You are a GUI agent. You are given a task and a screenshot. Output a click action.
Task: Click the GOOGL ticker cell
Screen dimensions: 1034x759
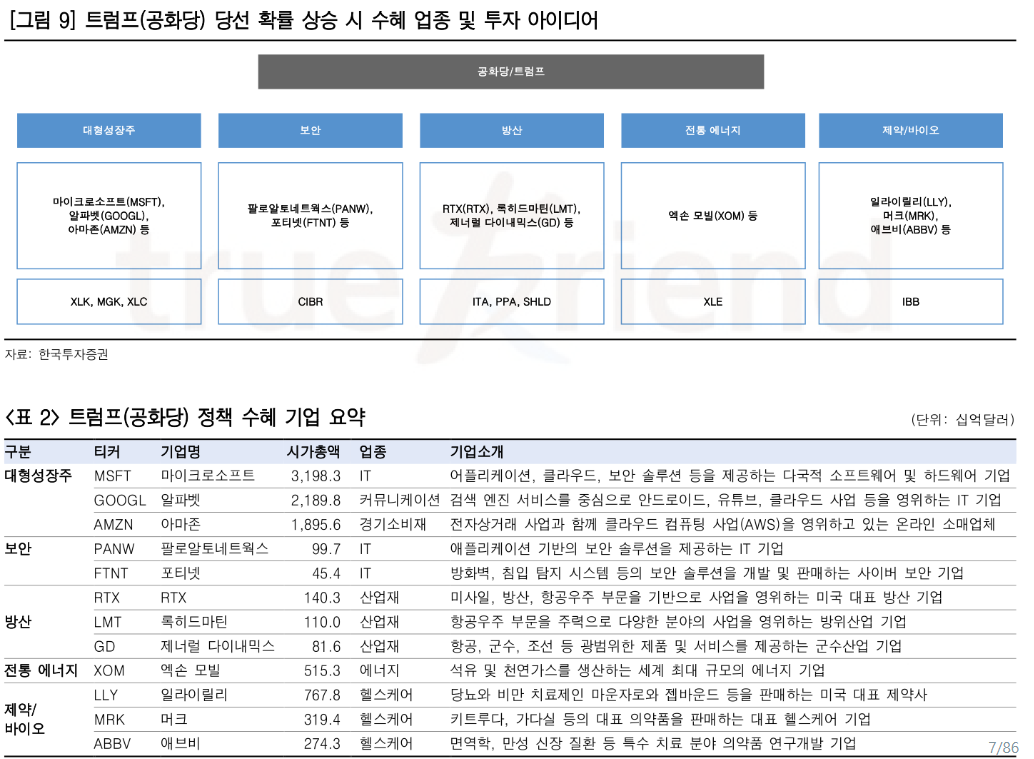pos(119,501)
